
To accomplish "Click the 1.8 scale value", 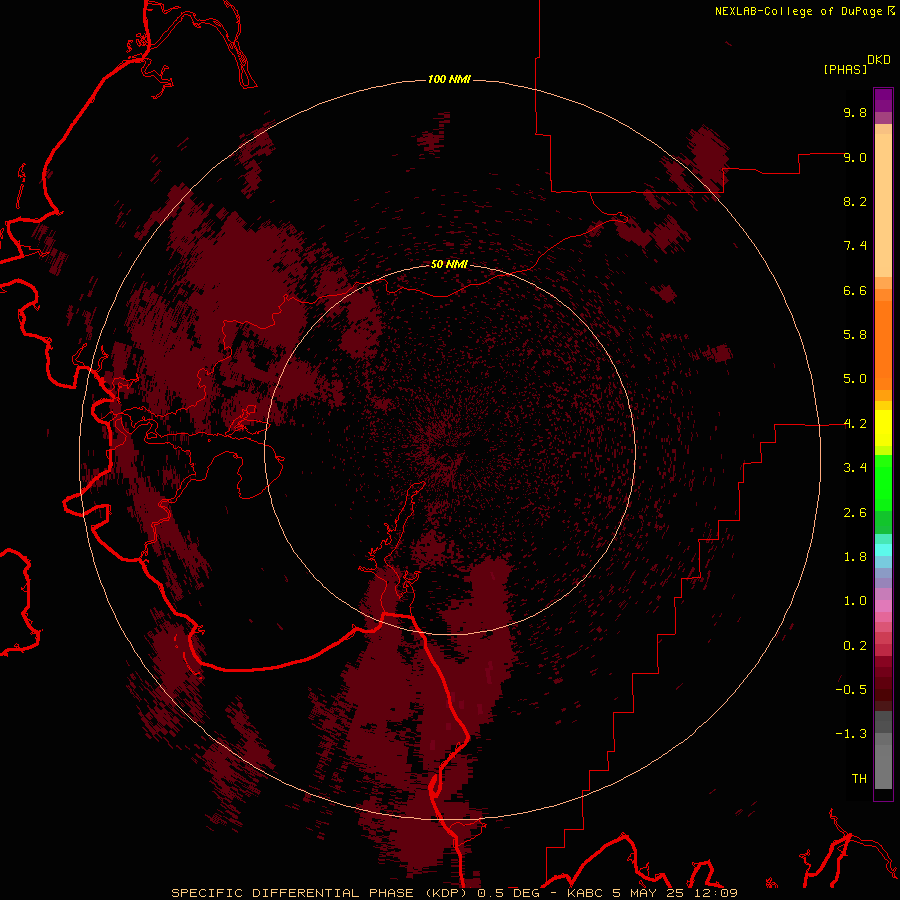I will (x=855, y=557).
